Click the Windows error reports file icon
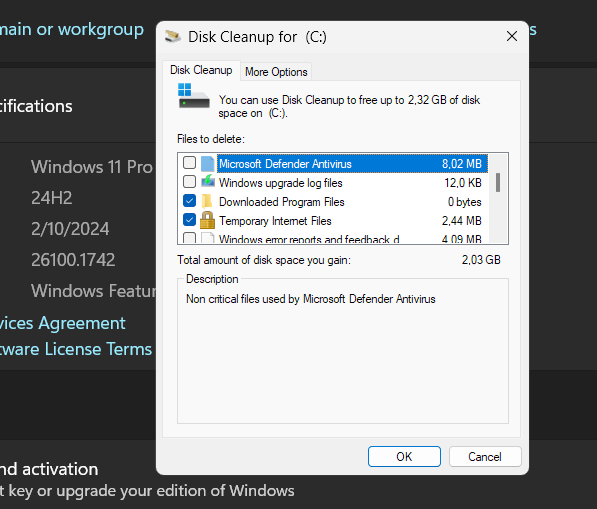Image resolution: width=597 pixels, height=509 pixels. coord(207,238)
